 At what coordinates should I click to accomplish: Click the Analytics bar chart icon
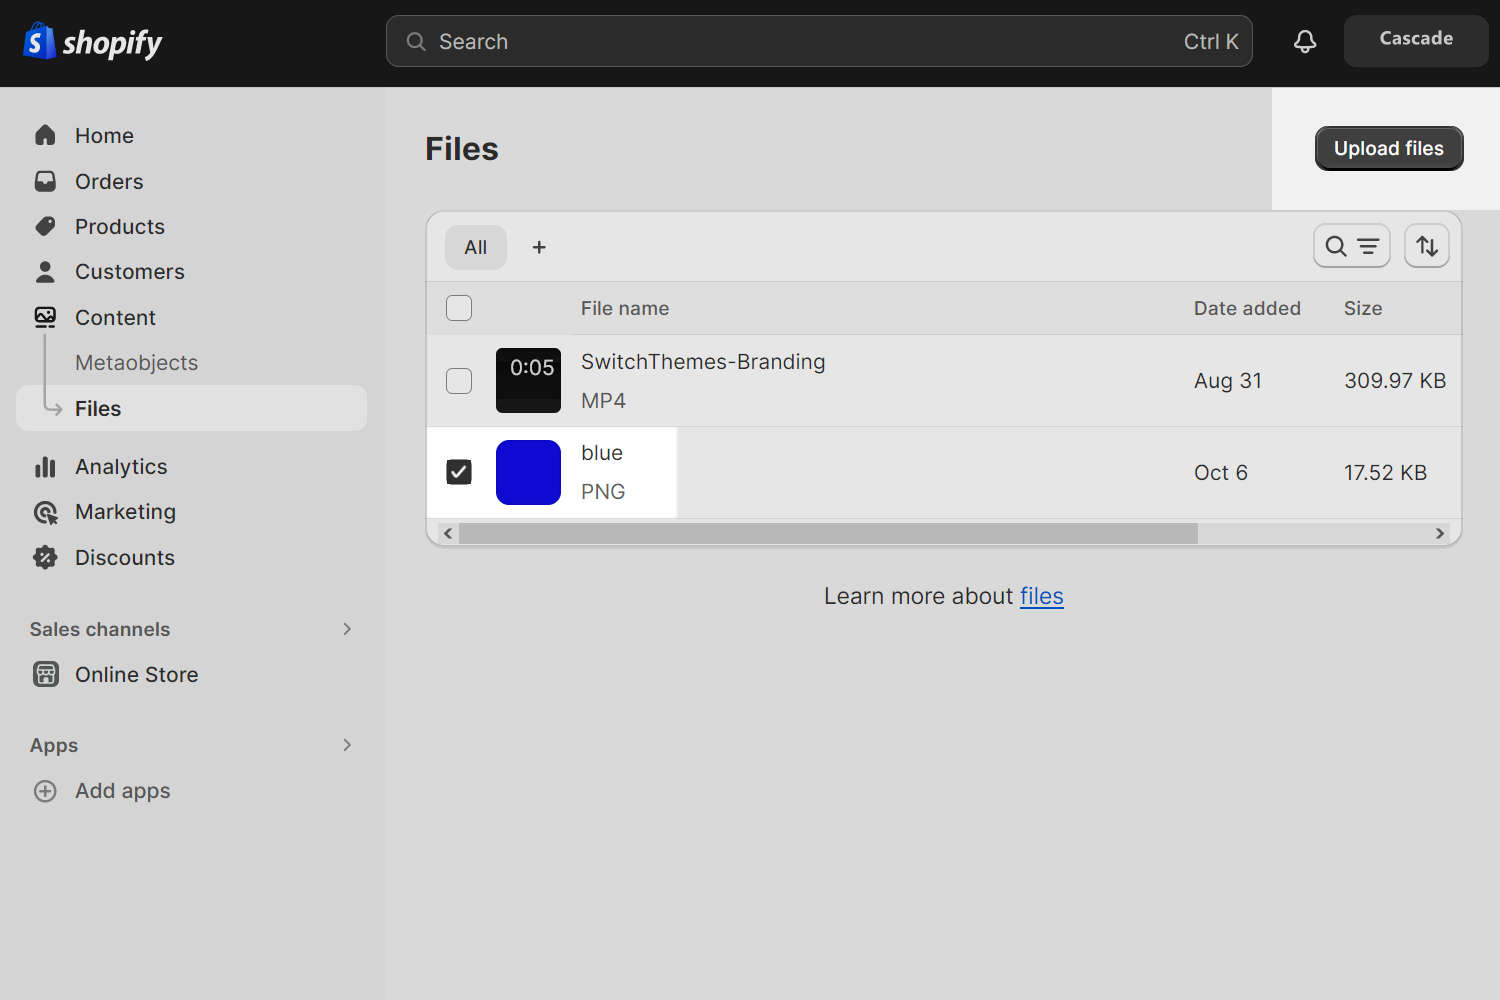45,466
